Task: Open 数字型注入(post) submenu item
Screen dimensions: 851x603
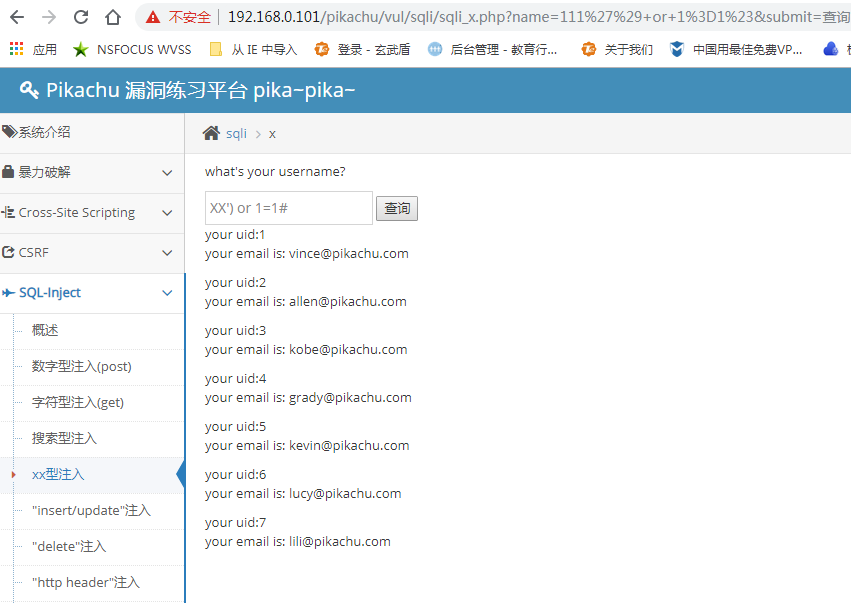Action: pyautogui.click(x=81, y=366)
